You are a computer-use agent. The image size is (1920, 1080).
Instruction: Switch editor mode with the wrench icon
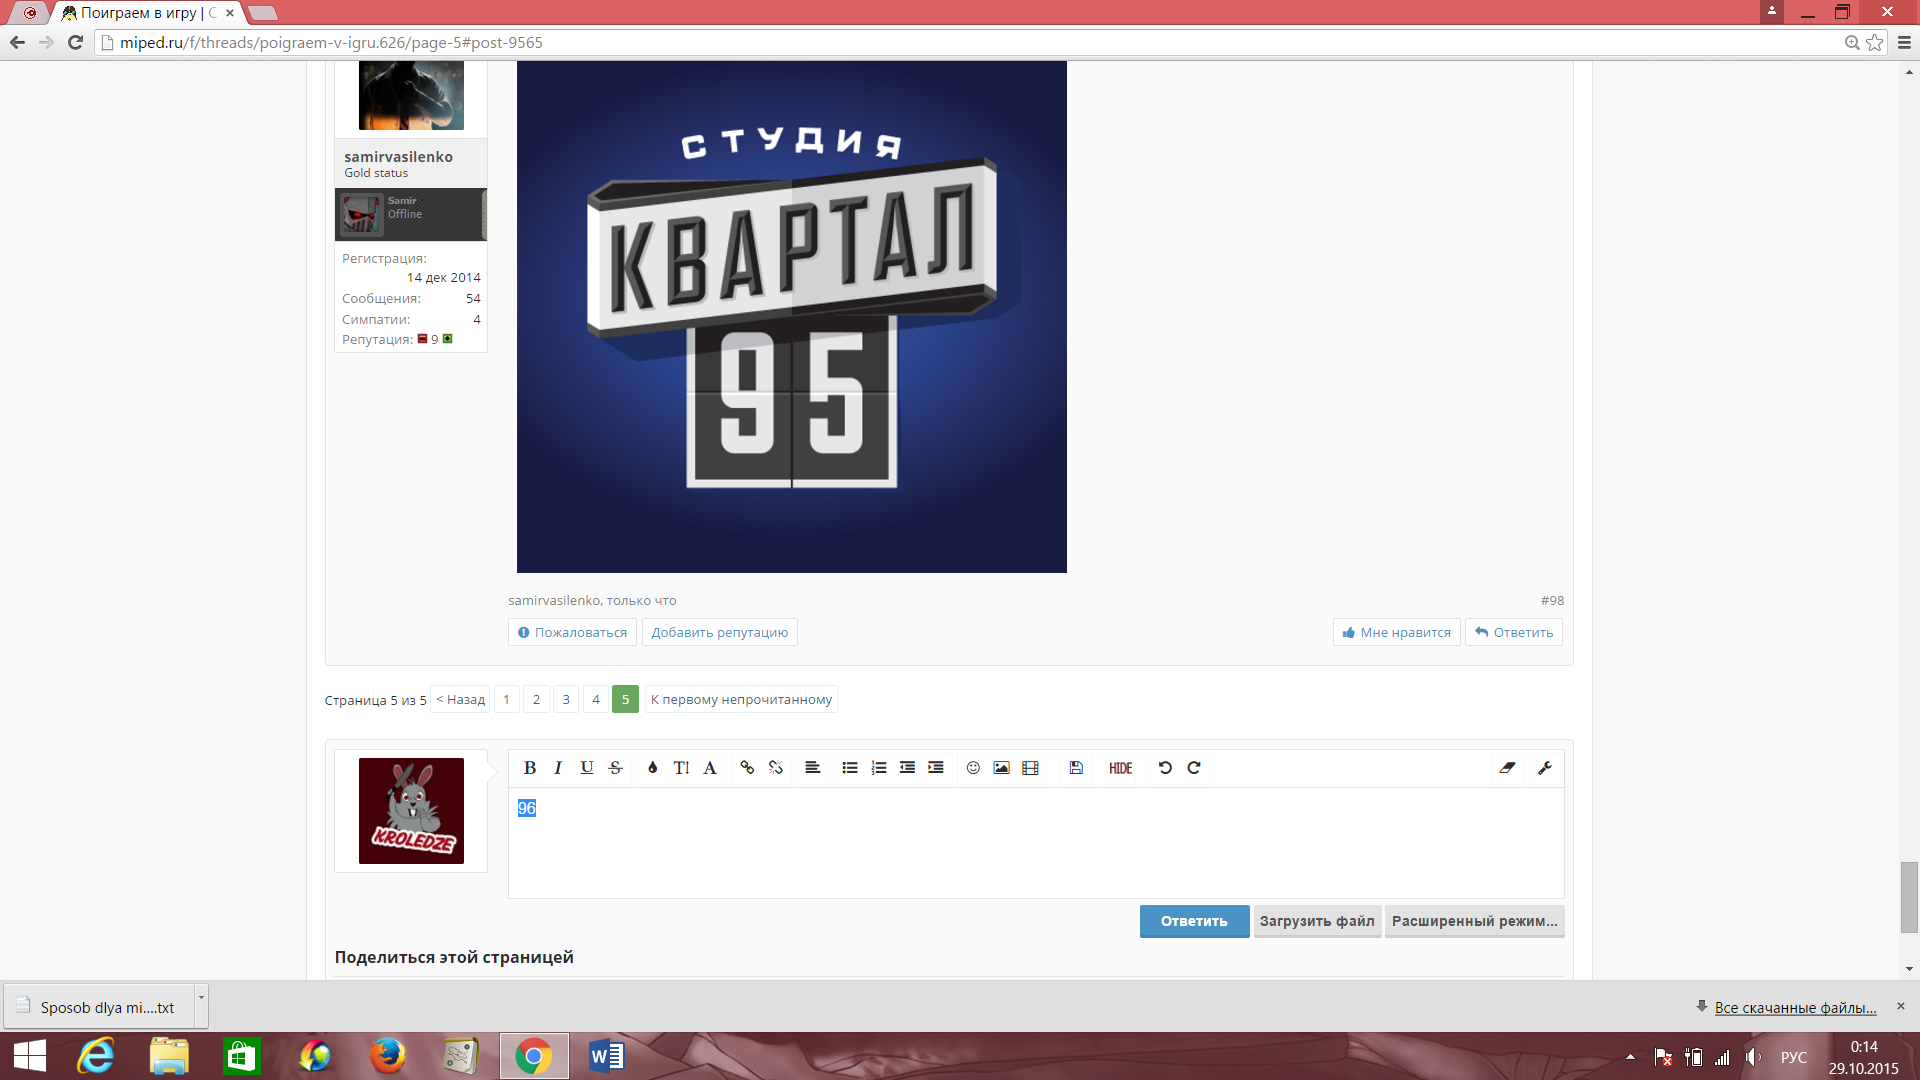1545,768
